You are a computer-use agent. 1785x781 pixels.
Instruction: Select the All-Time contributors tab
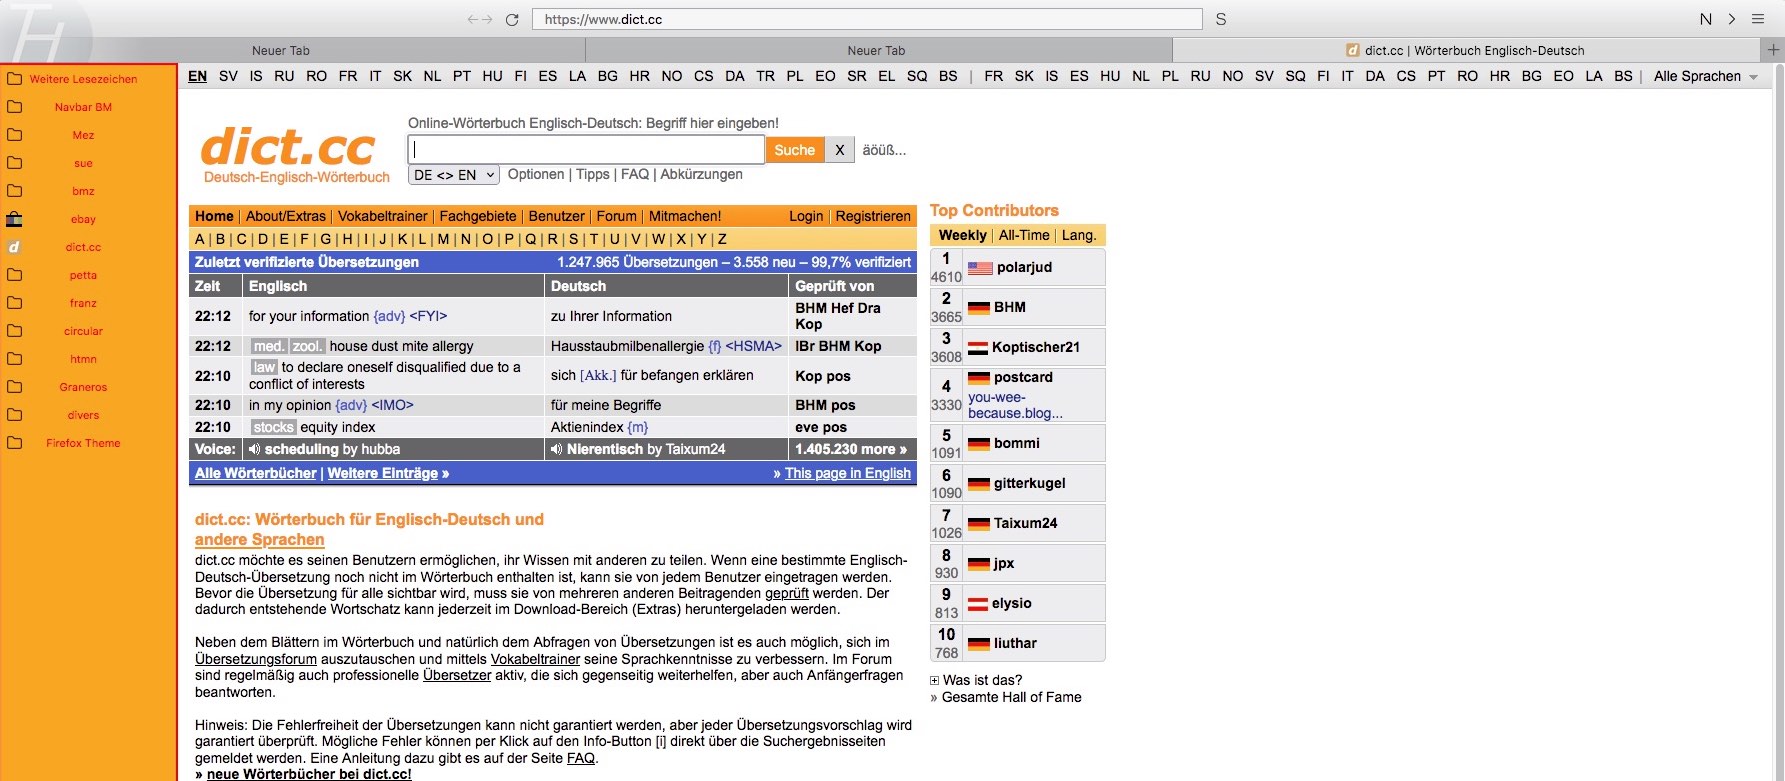click(x=1024, y=236)
